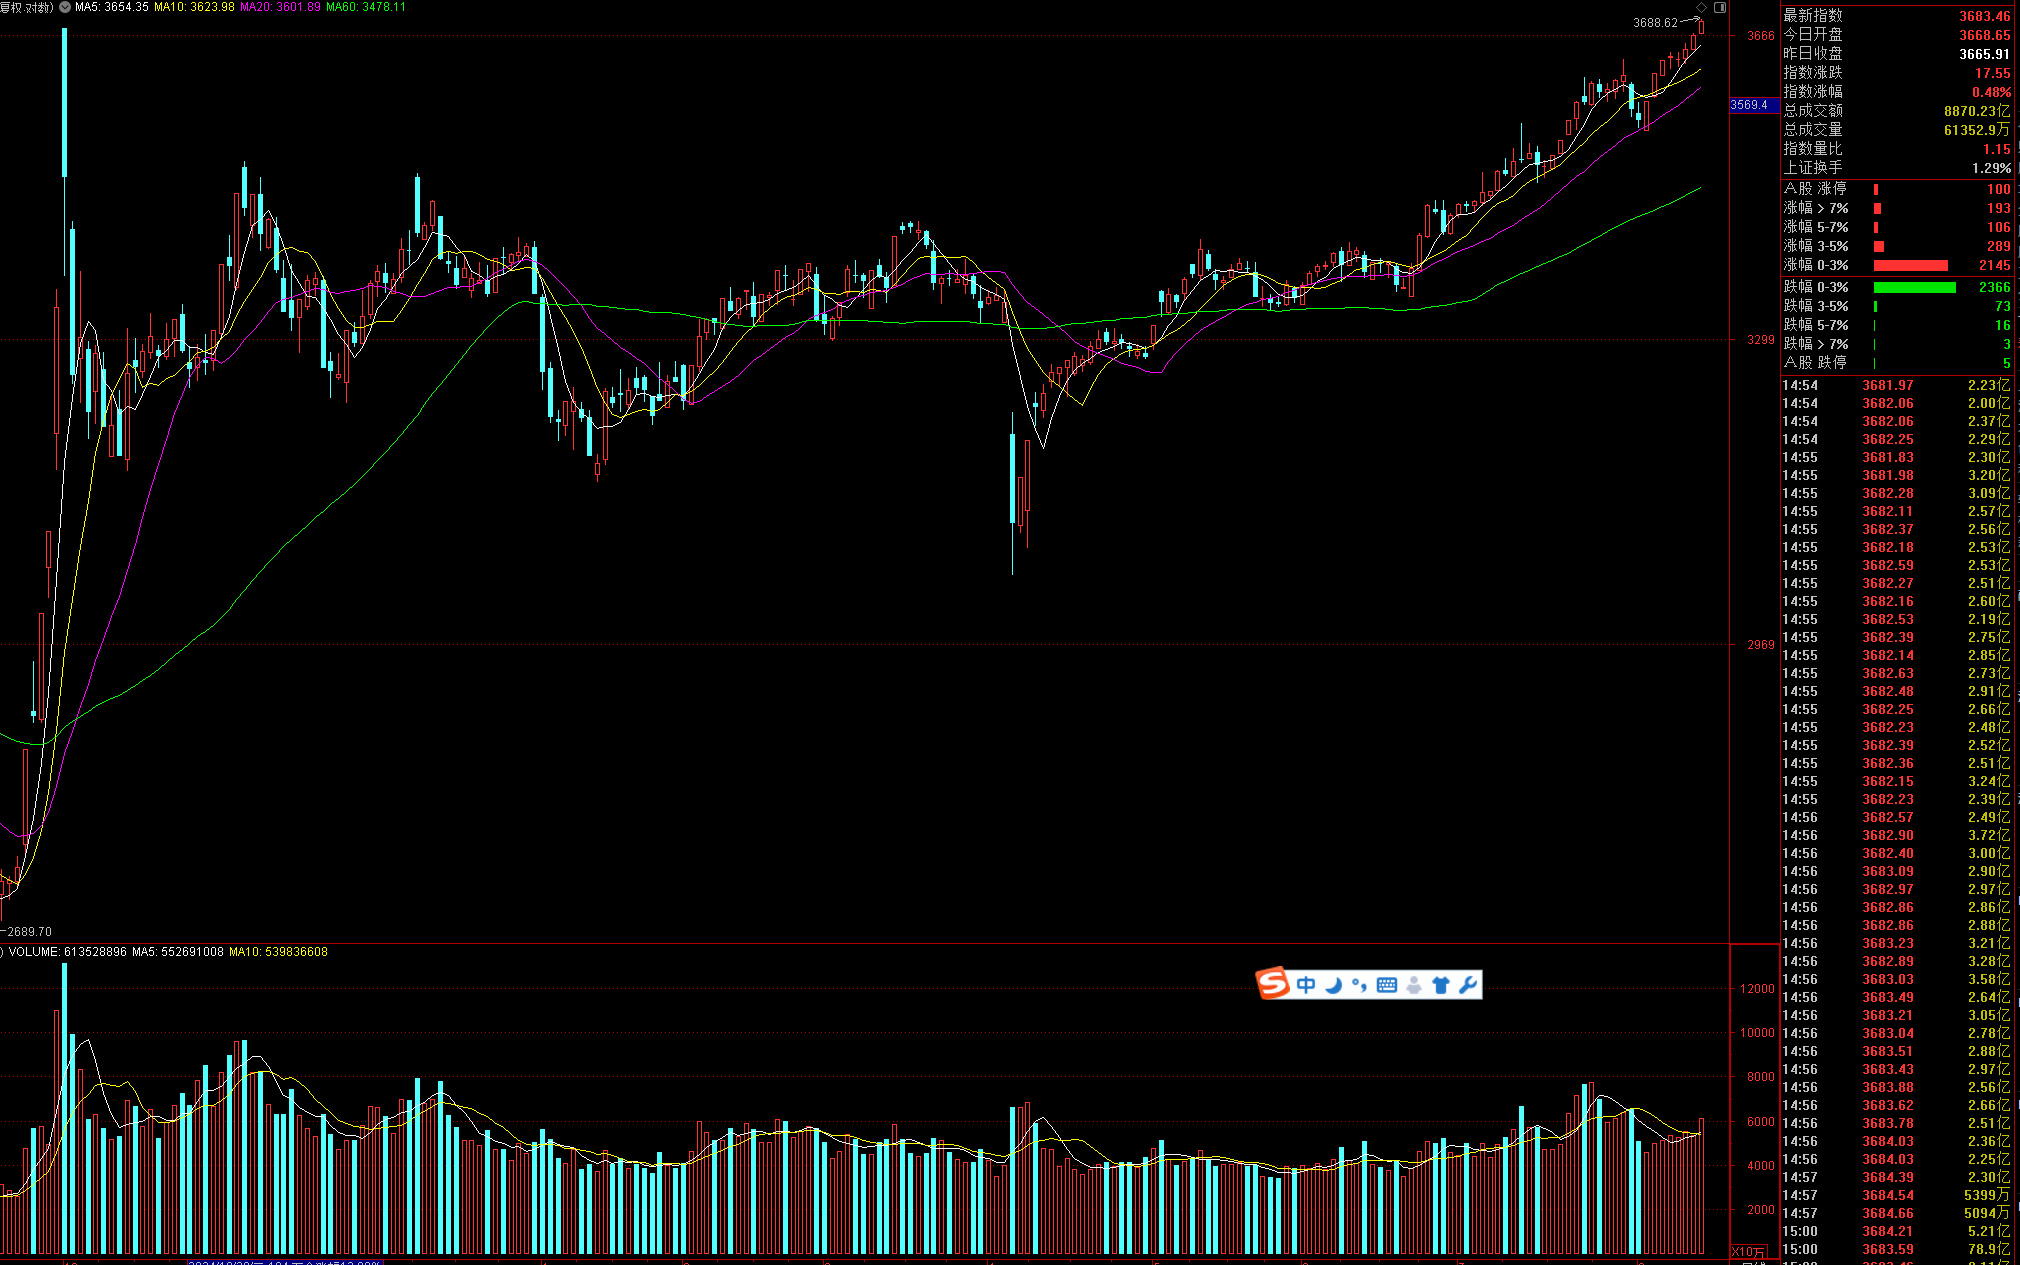Open the IME skin shirt icon
The image size is (2020, 1265).
click(x=1441, y=985)
